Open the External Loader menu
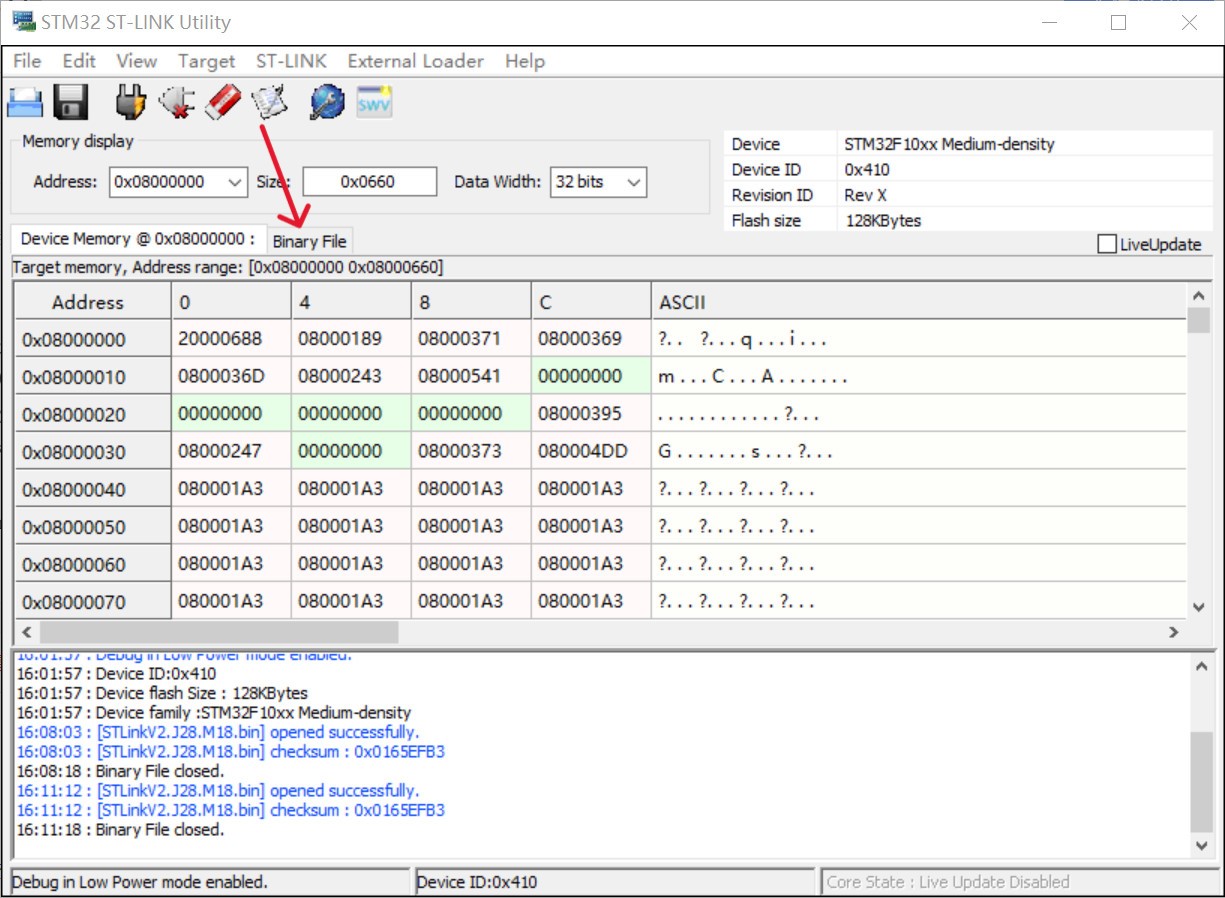Screen dimensions: 1225x898 [x=416, y=61]
